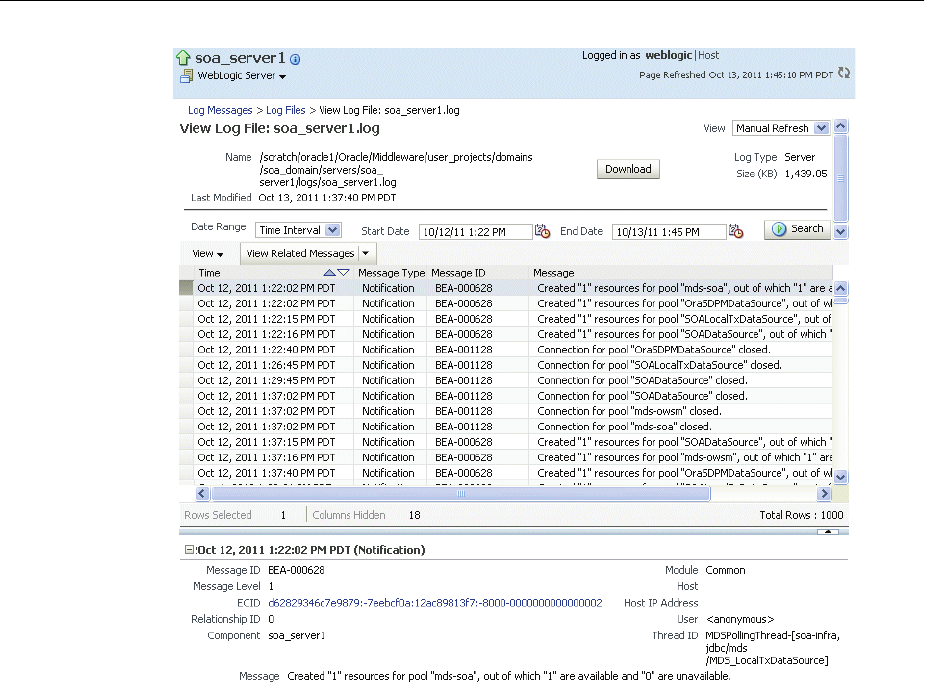925x683 pixels.
Task: Select the row timed 1:29:45 PM
Action: (506, 380)
